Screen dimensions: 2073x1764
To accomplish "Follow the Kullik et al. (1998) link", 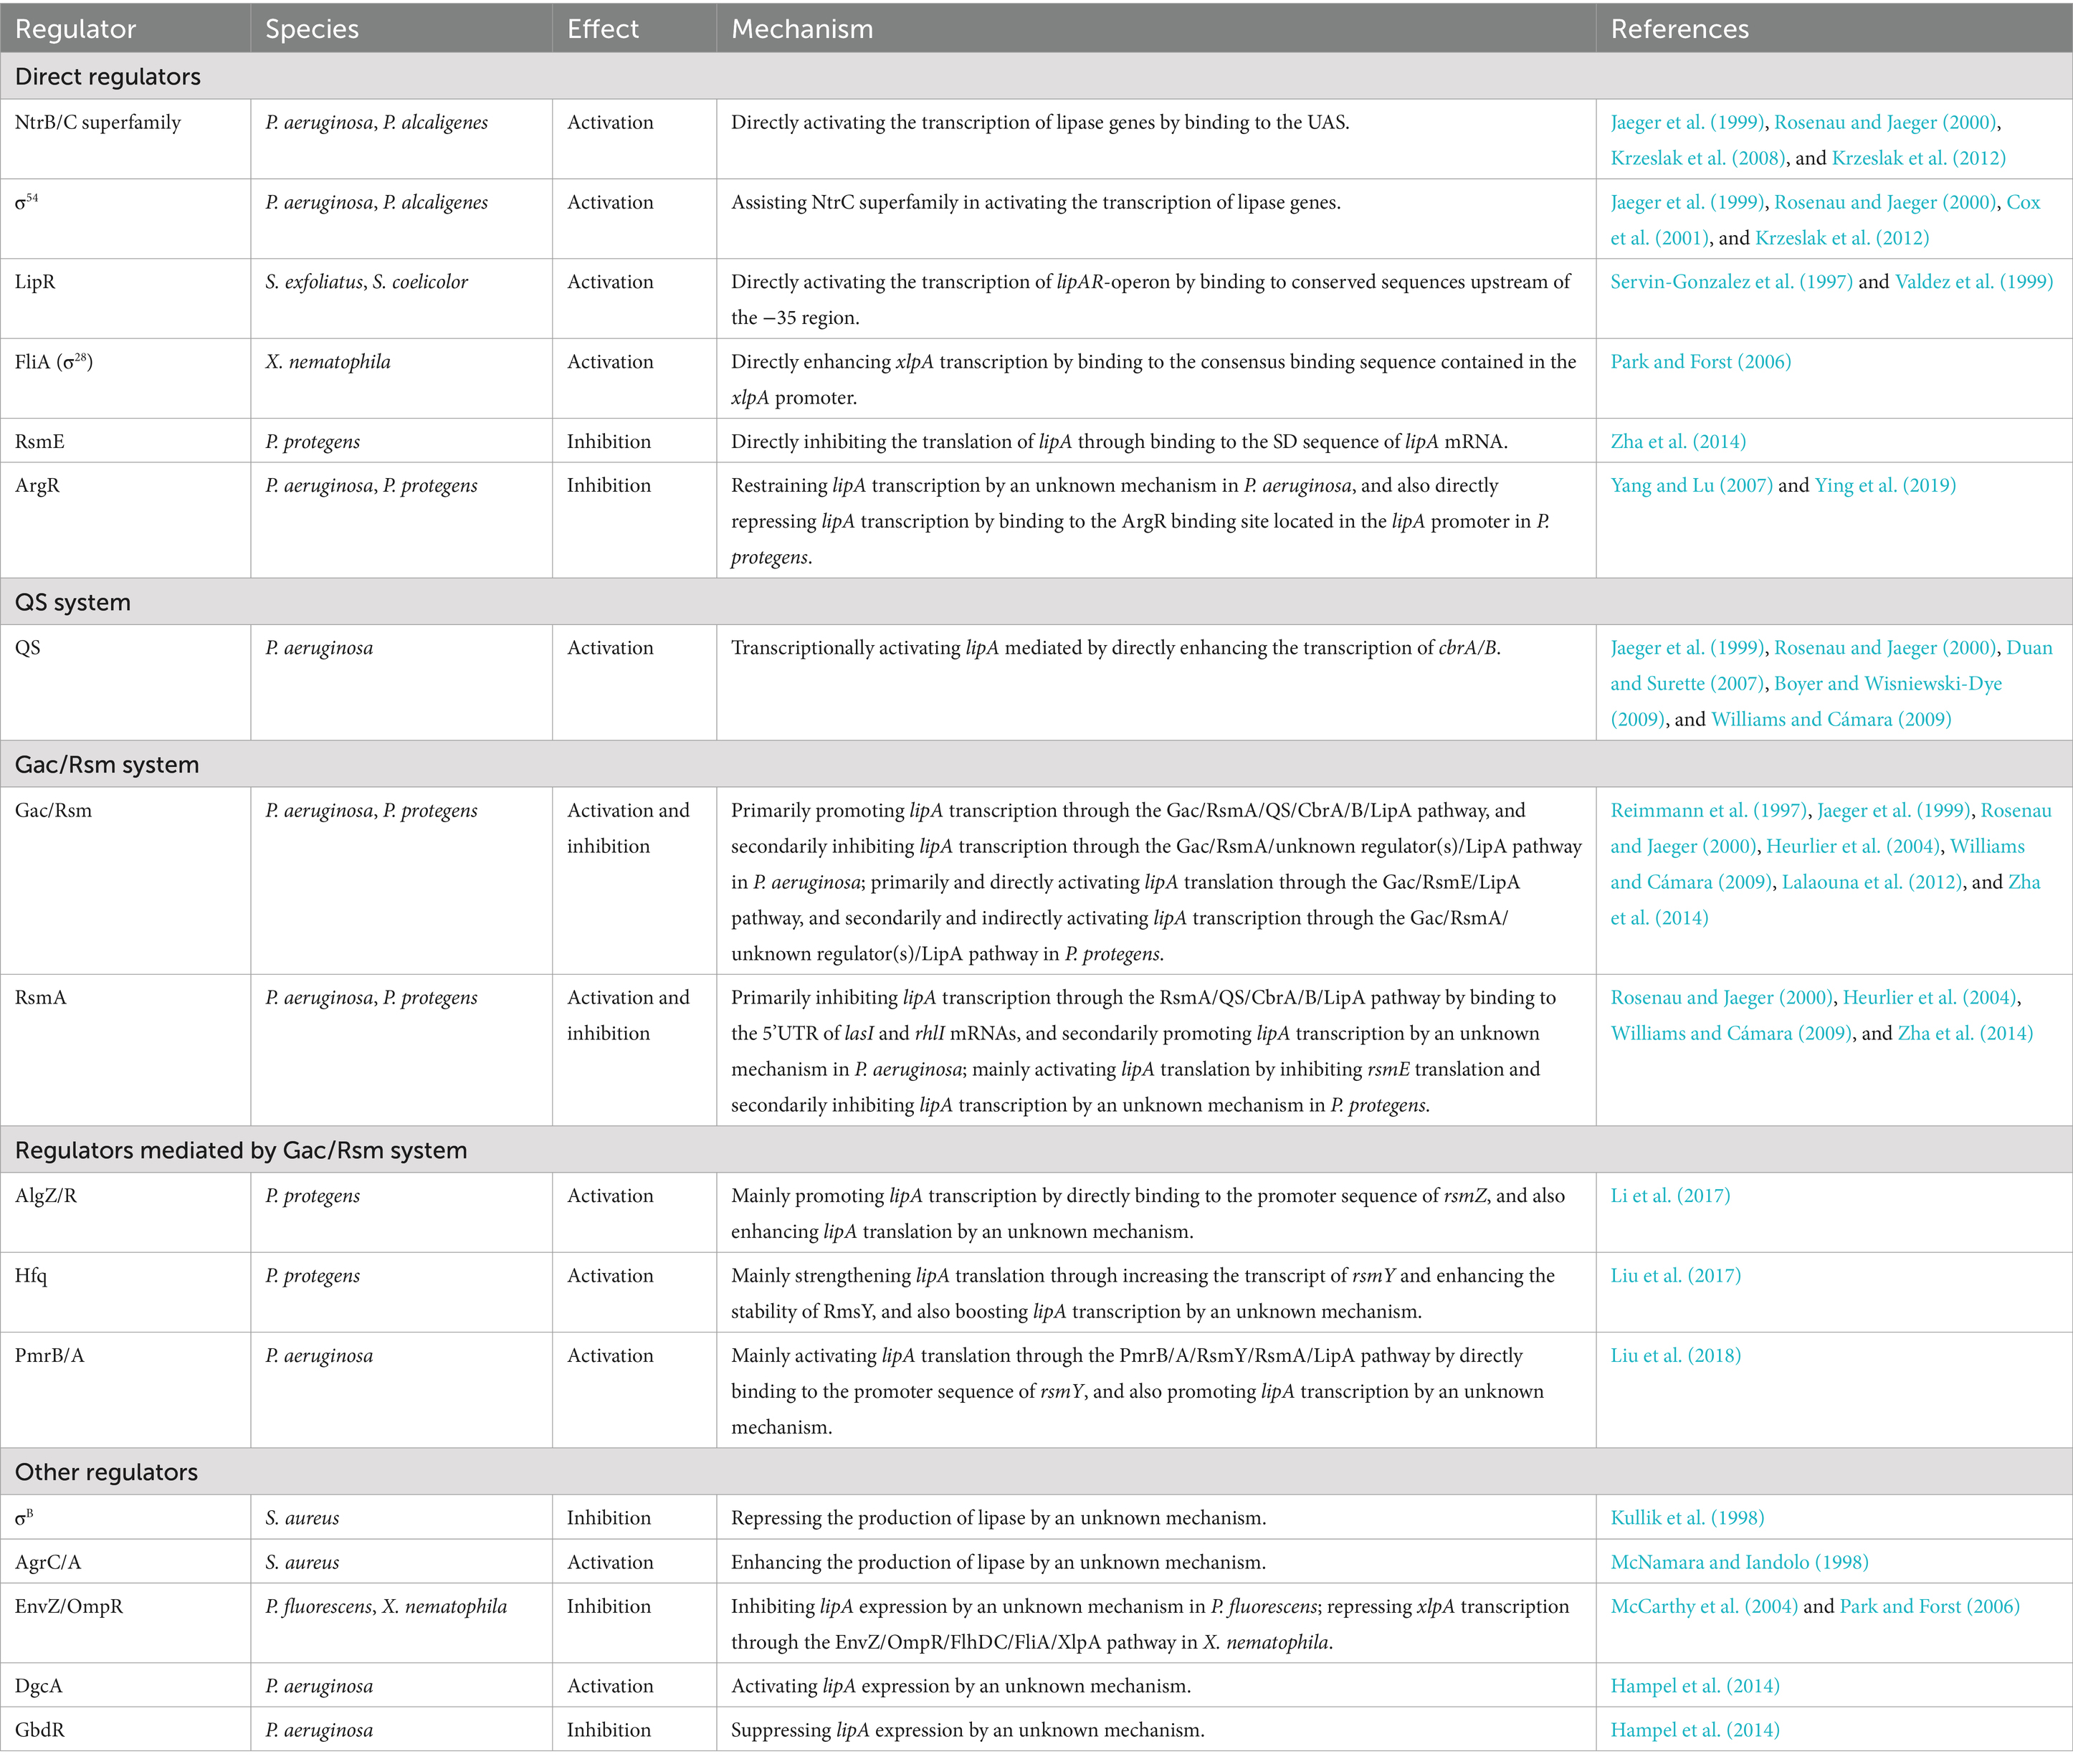I will coord(1687,1518).
